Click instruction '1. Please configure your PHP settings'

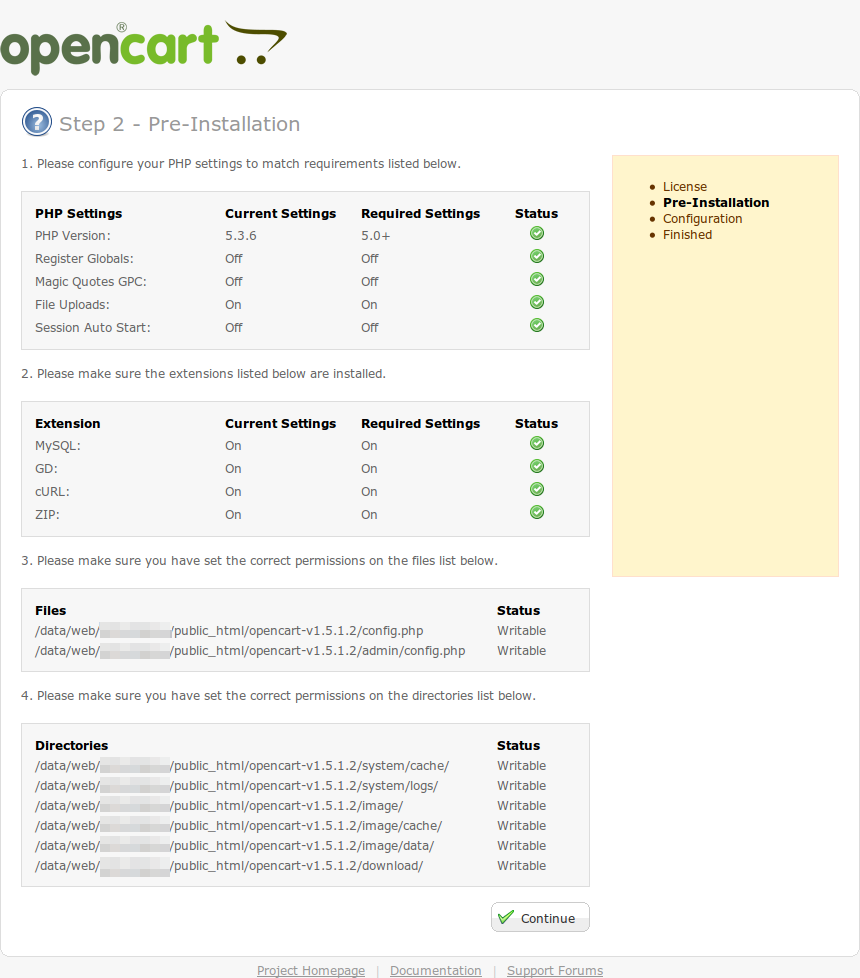[241, 163]
